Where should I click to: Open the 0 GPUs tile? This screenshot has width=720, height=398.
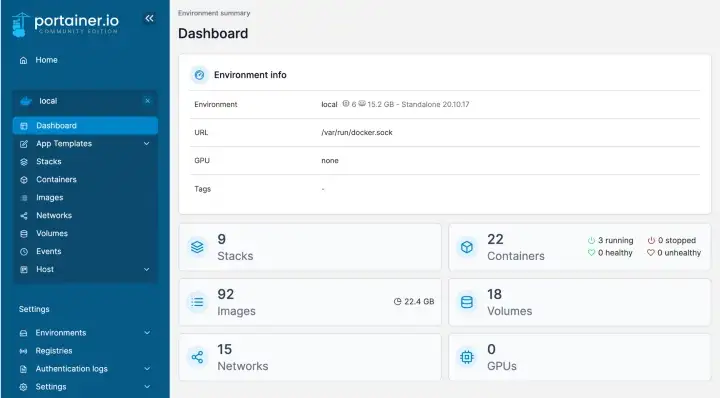(579, 357)
